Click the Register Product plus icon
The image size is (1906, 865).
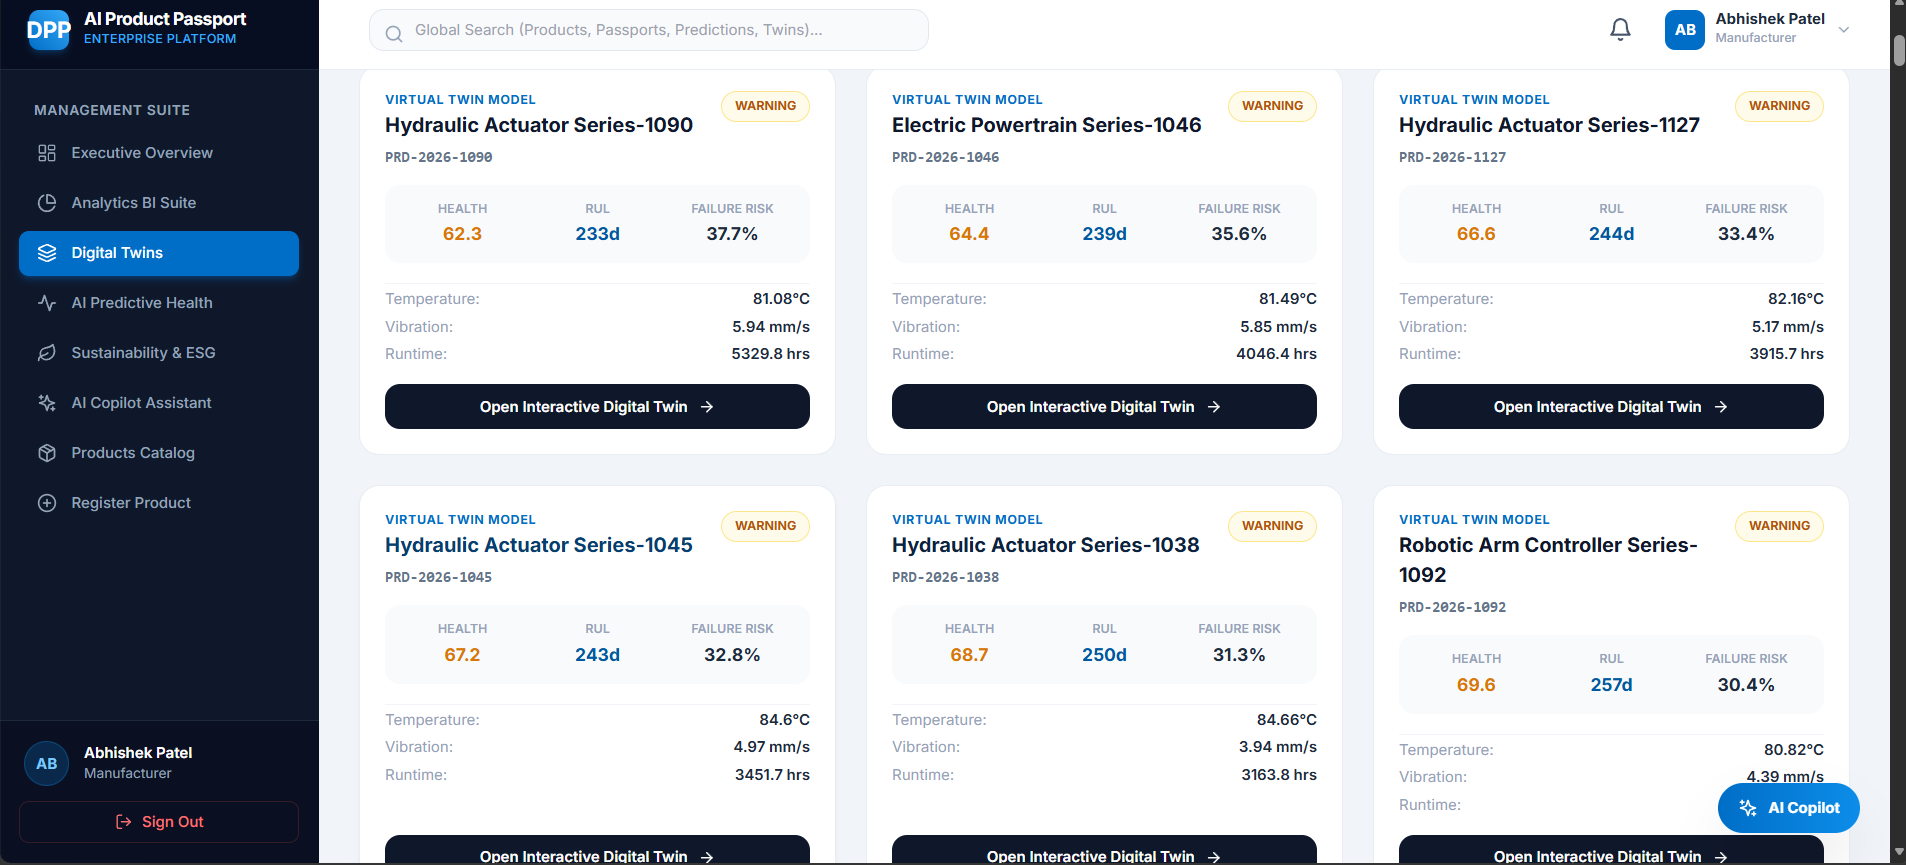point(47,503)
